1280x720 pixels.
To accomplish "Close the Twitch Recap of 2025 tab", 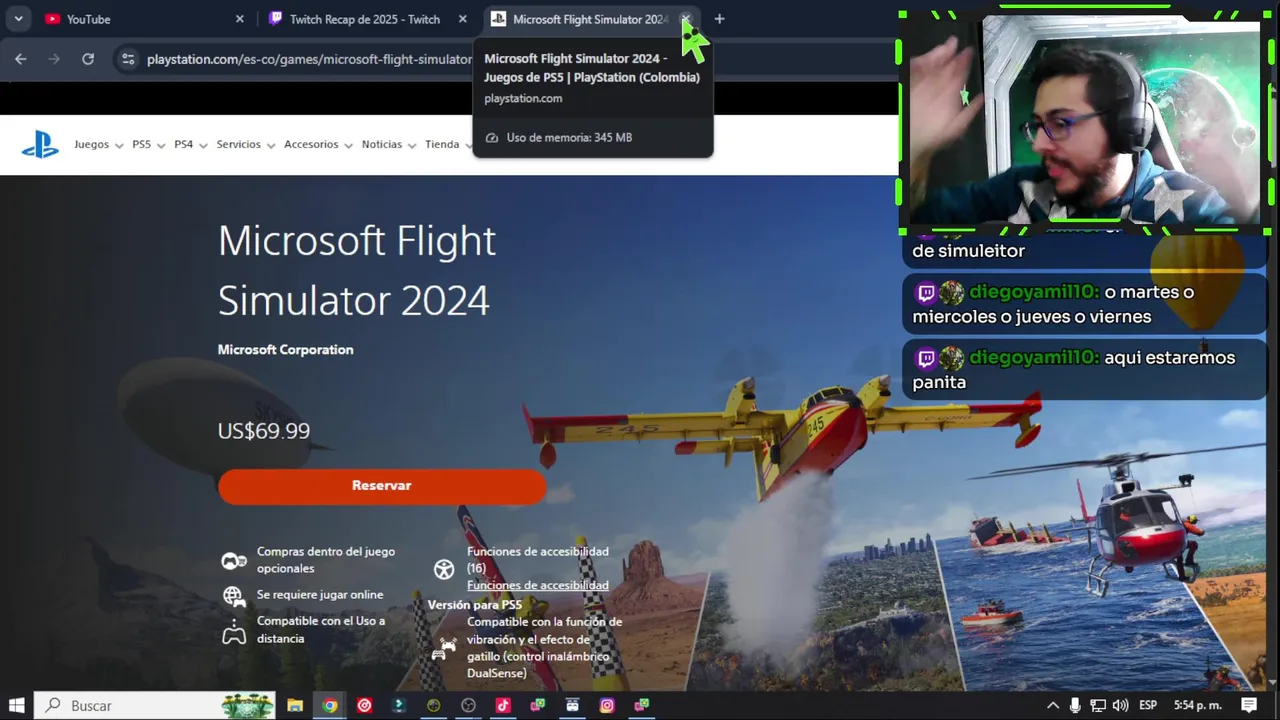I will [x=462, y=19].
